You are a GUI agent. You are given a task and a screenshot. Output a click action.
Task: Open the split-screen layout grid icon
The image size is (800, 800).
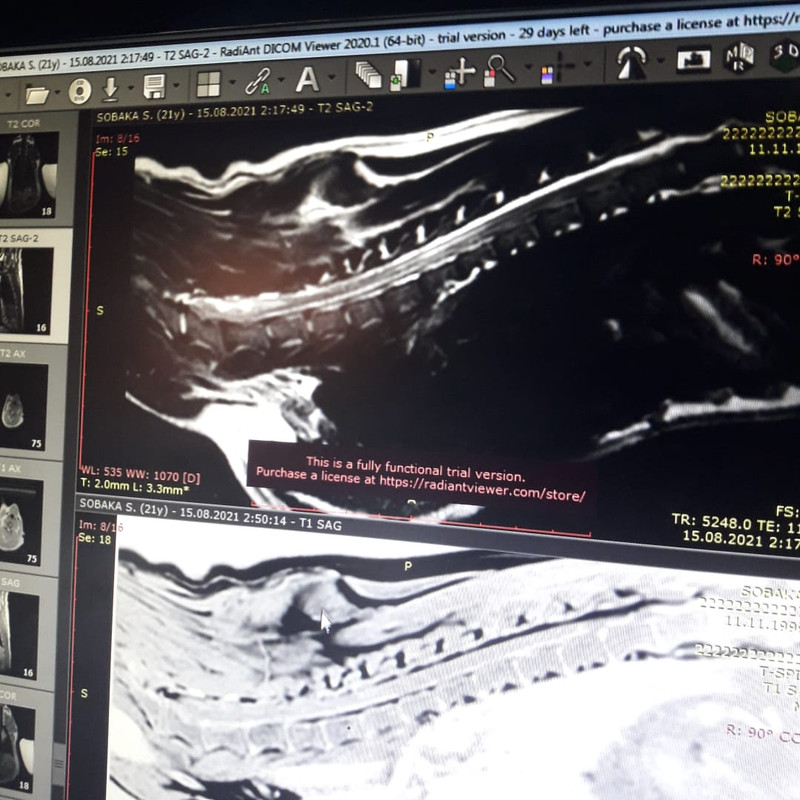click(x=209, y=84)
